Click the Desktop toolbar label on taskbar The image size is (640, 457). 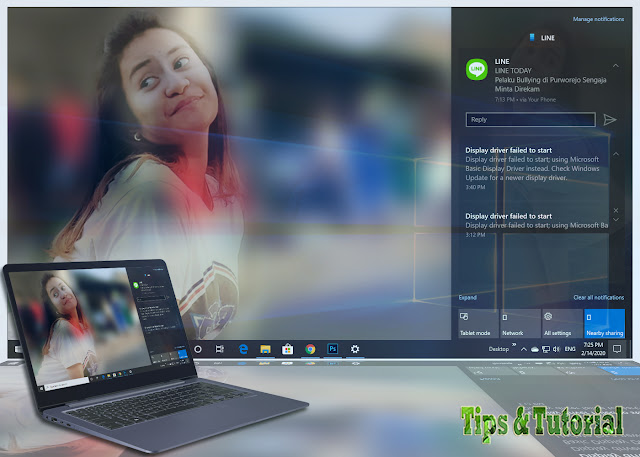499,349
